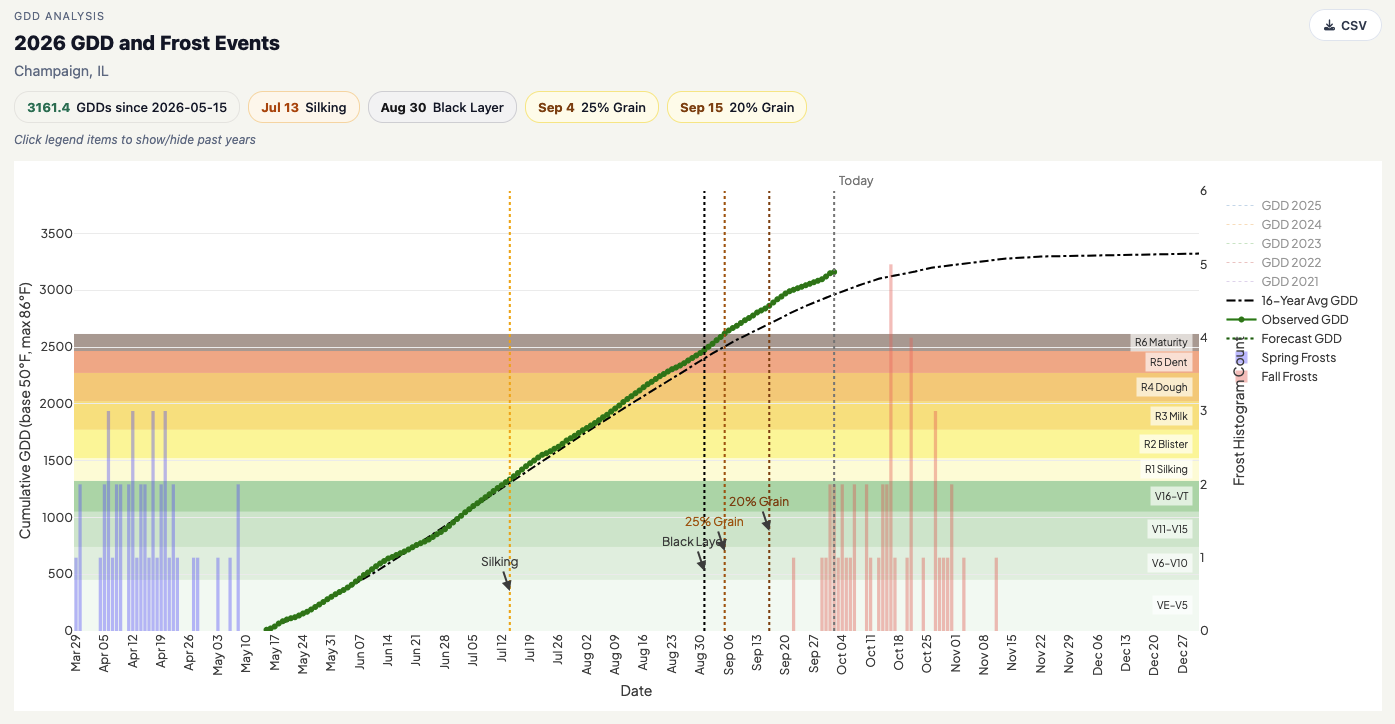The image size is (1395, 724).
Task: Click the Jul 13 Silking badge
Action: coord(304,107)
